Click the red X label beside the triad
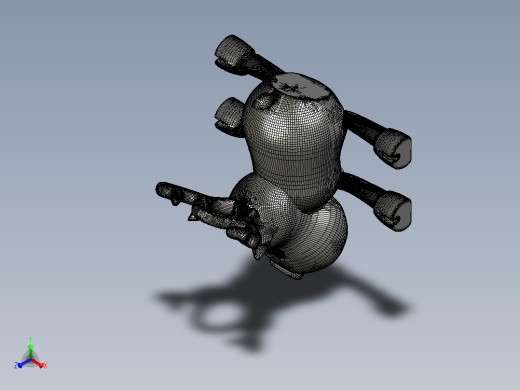The height and width of the screenshot is (390, 520). (45, 365)
